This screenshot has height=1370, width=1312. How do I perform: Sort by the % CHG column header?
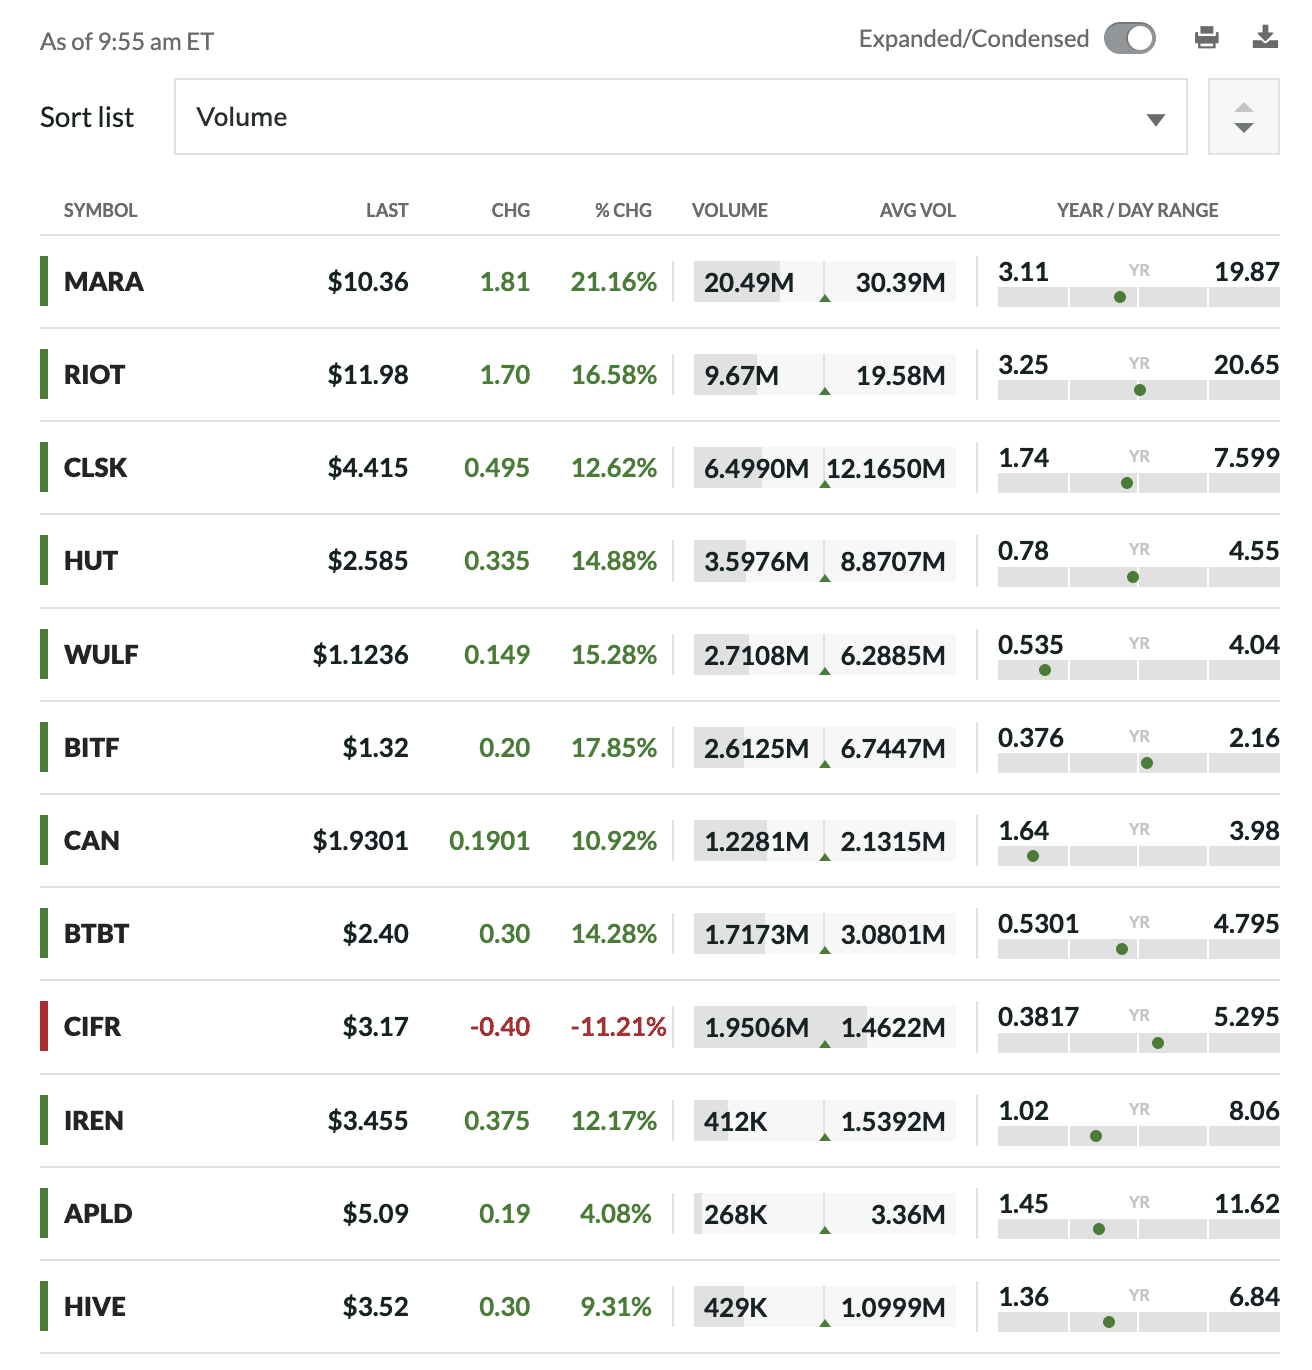pos(622,211)
